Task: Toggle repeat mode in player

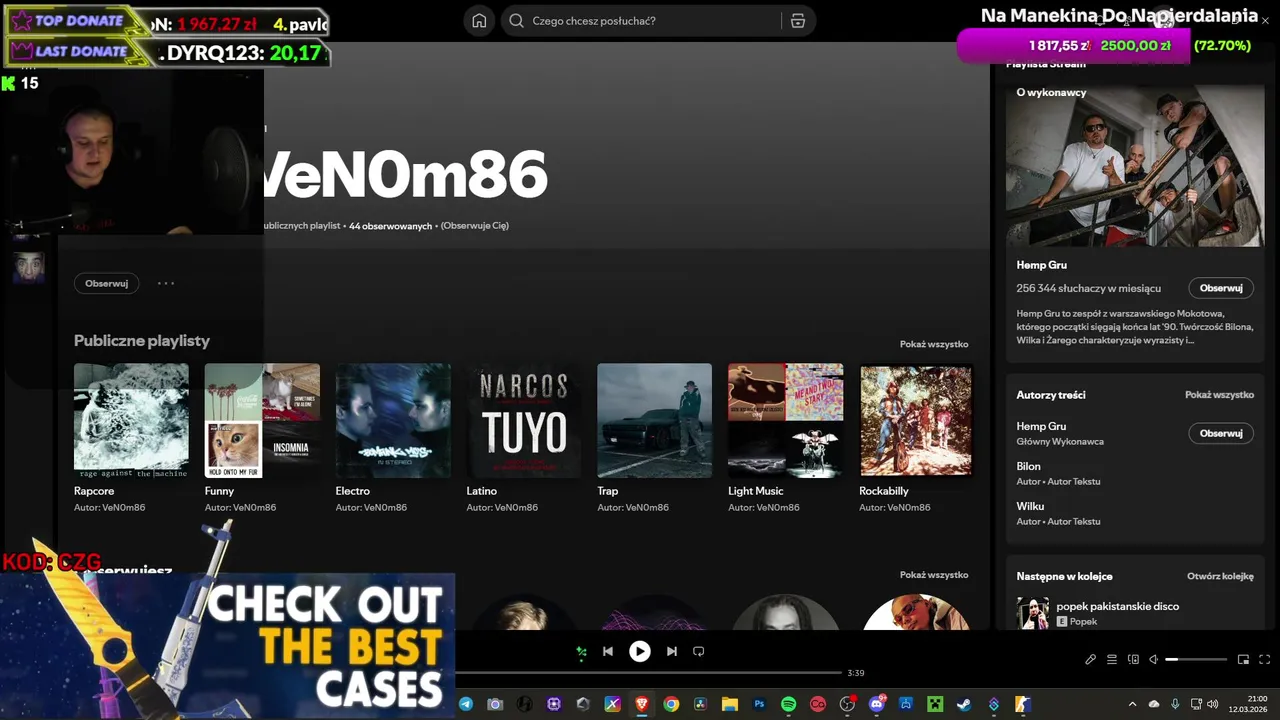Action: point(699,651)
